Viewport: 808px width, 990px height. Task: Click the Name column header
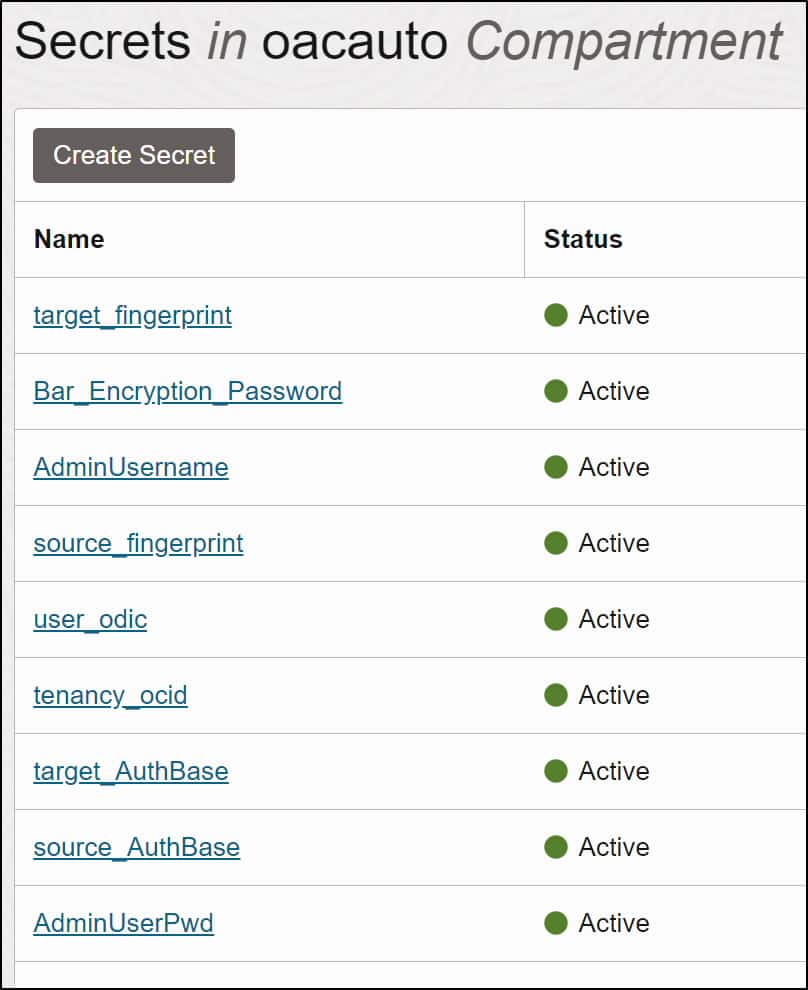[x=69, y=239]
